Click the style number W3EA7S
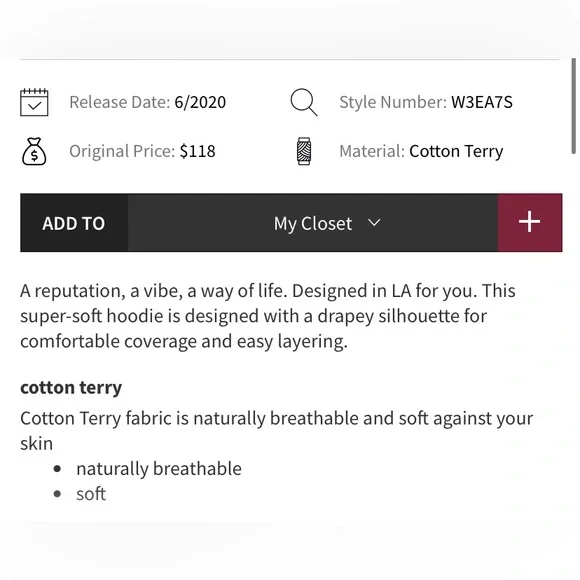The image size is (580, 580). point(482,102)
